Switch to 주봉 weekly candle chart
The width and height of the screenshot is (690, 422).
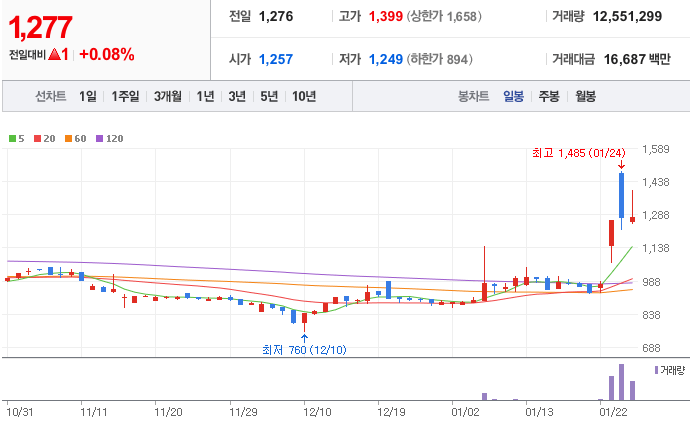(x=549, y=96)
